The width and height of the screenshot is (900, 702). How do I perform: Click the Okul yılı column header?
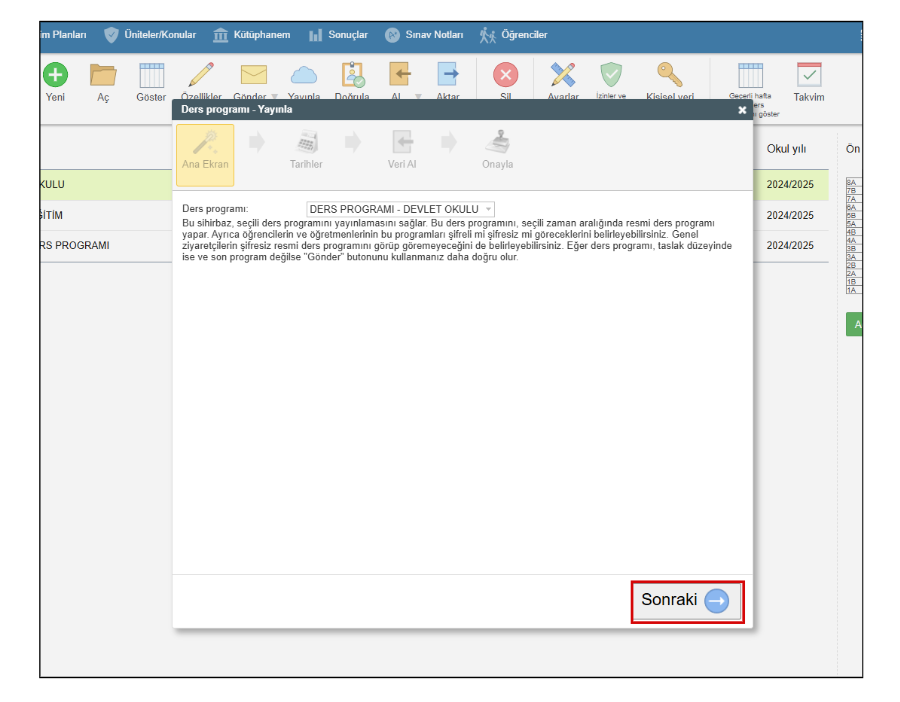coord(786,149)
